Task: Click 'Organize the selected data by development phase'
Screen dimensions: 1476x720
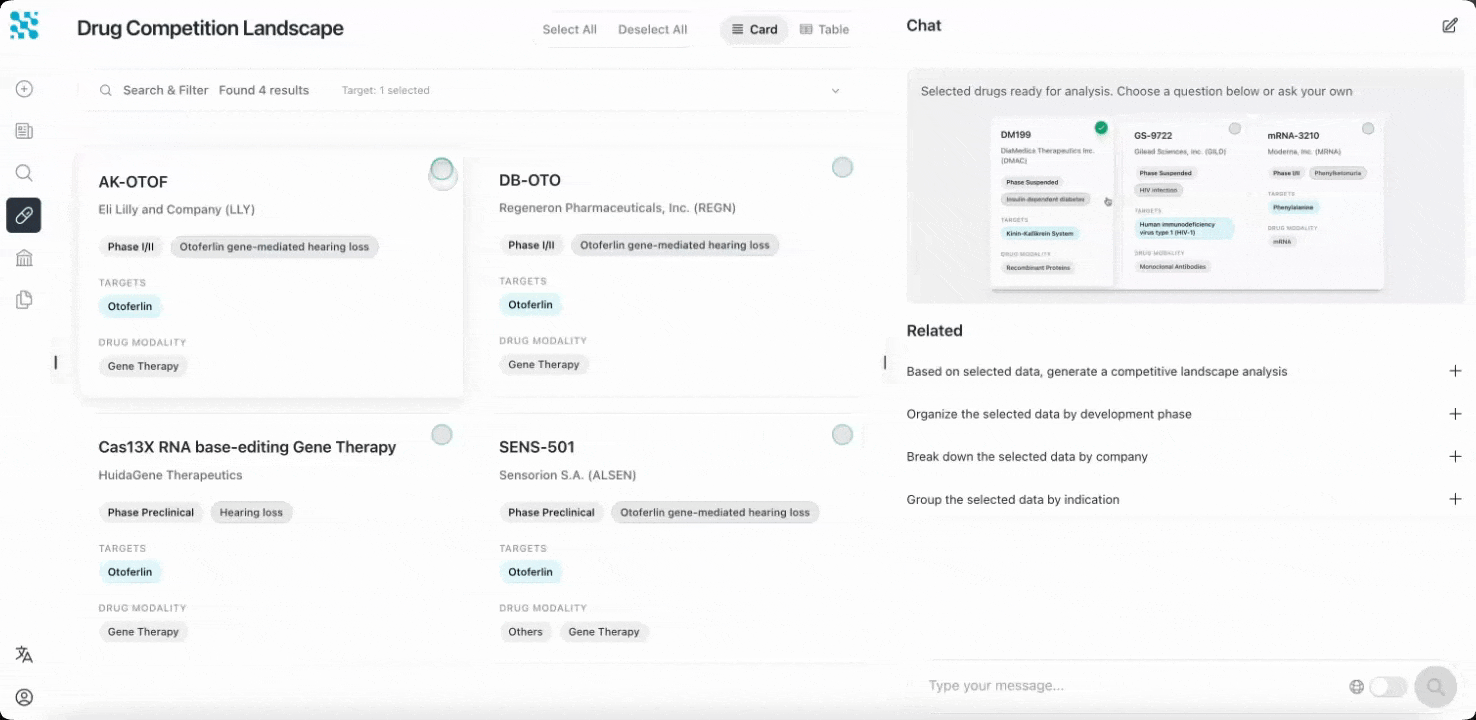Action: [x=1049, y=414]
